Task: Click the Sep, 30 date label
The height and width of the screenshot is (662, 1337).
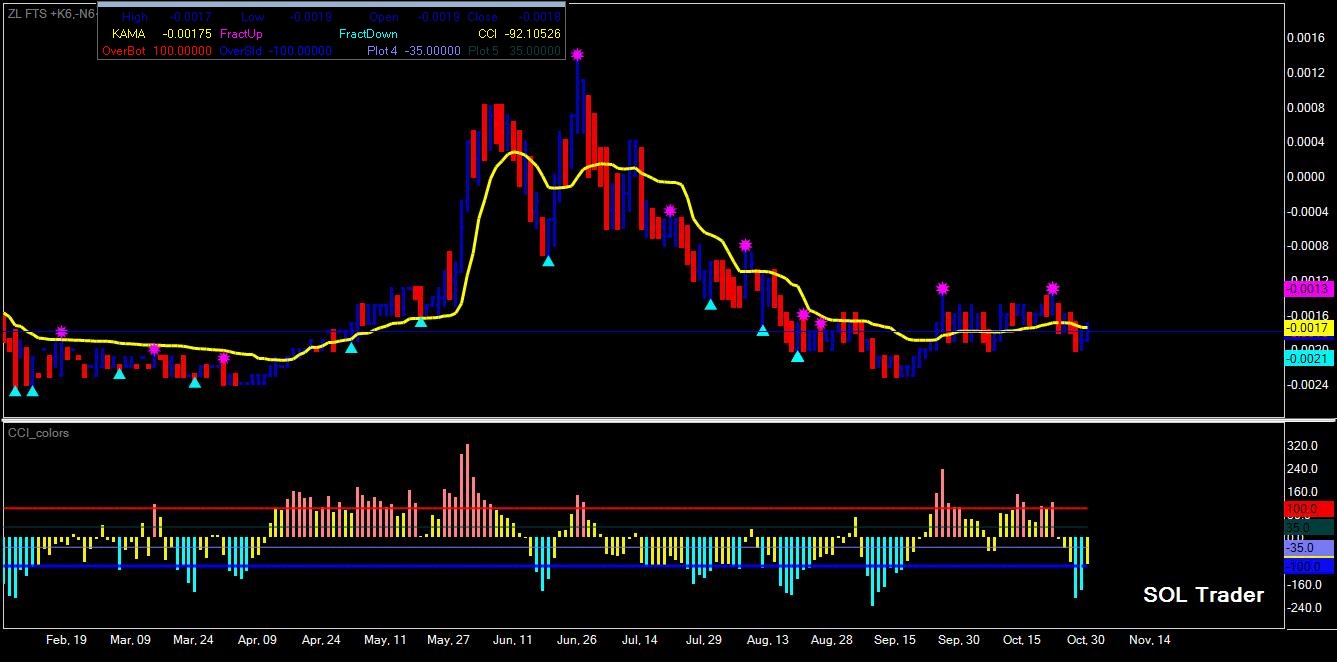Action: [x=959, y=639]
